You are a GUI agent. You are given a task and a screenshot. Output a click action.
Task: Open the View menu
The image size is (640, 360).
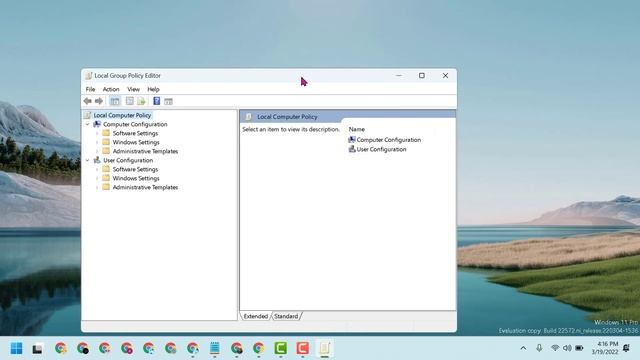(x=133, y=89)
